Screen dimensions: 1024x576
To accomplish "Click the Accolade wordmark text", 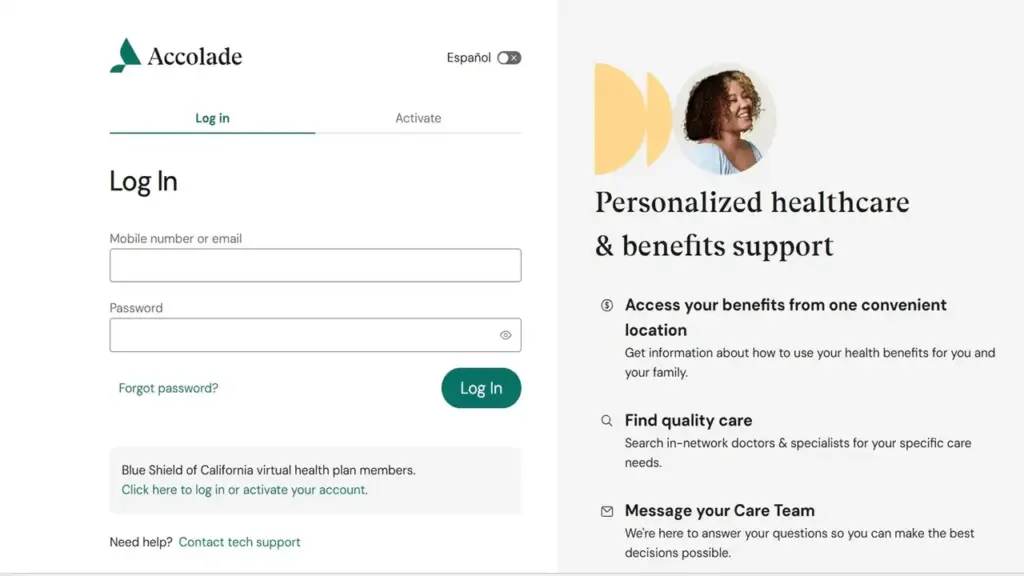I will tap(195, 56).
